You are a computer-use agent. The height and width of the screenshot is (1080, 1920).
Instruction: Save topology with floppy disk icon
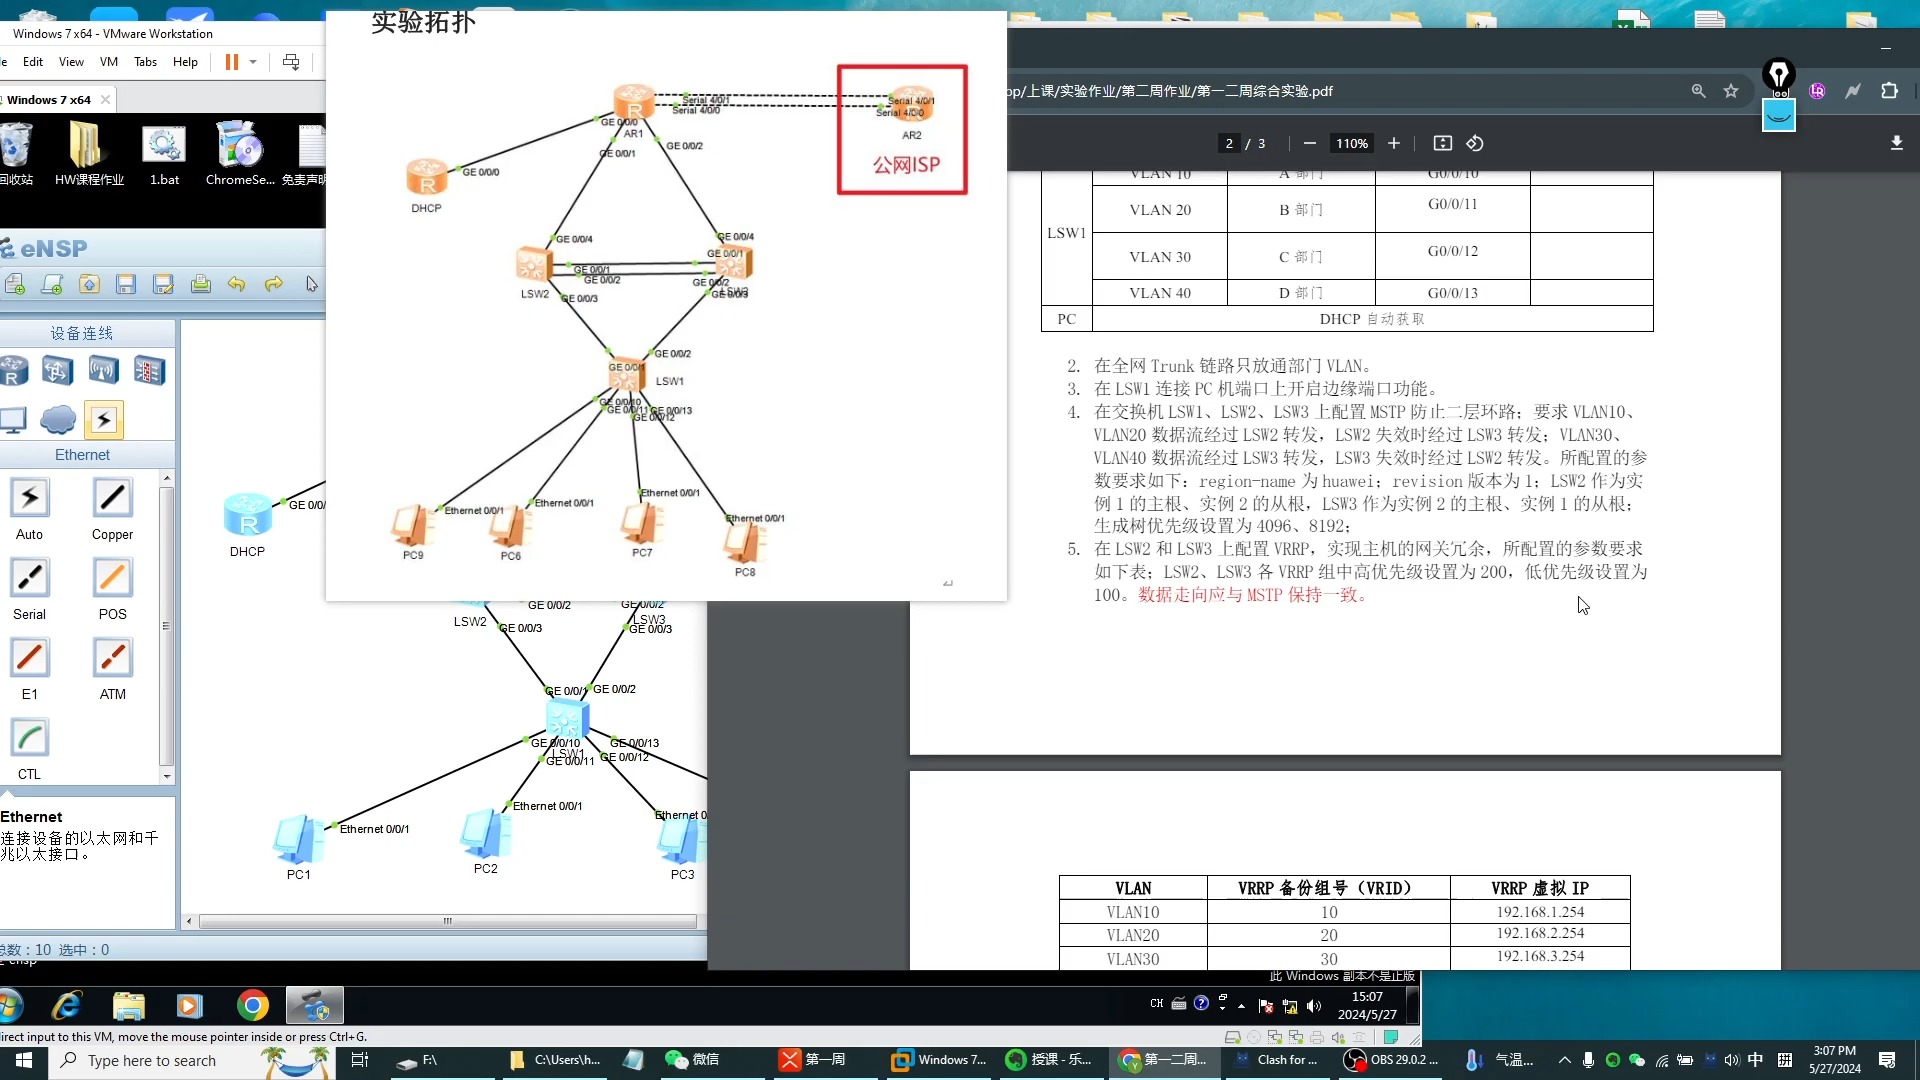pos(126,285)
